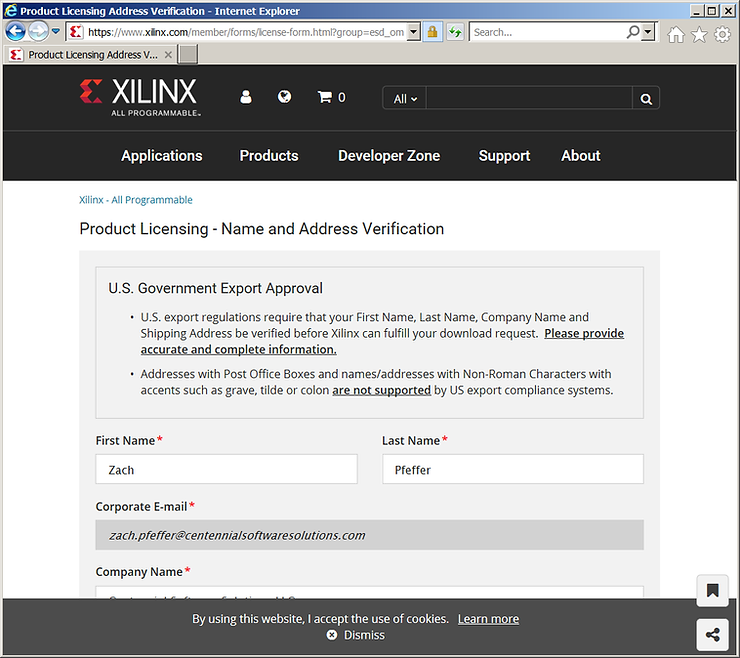Open the Applications menu
This screenshot has width=740, height=658.
pyautogui.click(x=162, y=156)
